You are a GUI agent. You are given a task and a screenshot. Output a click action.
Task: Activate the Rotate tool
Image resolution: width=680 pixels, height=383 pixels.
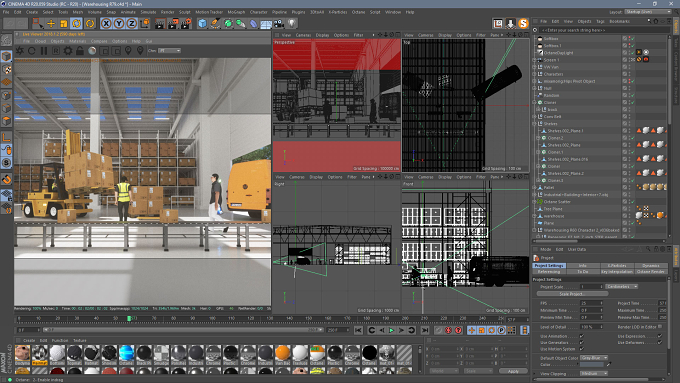[77, 23]
